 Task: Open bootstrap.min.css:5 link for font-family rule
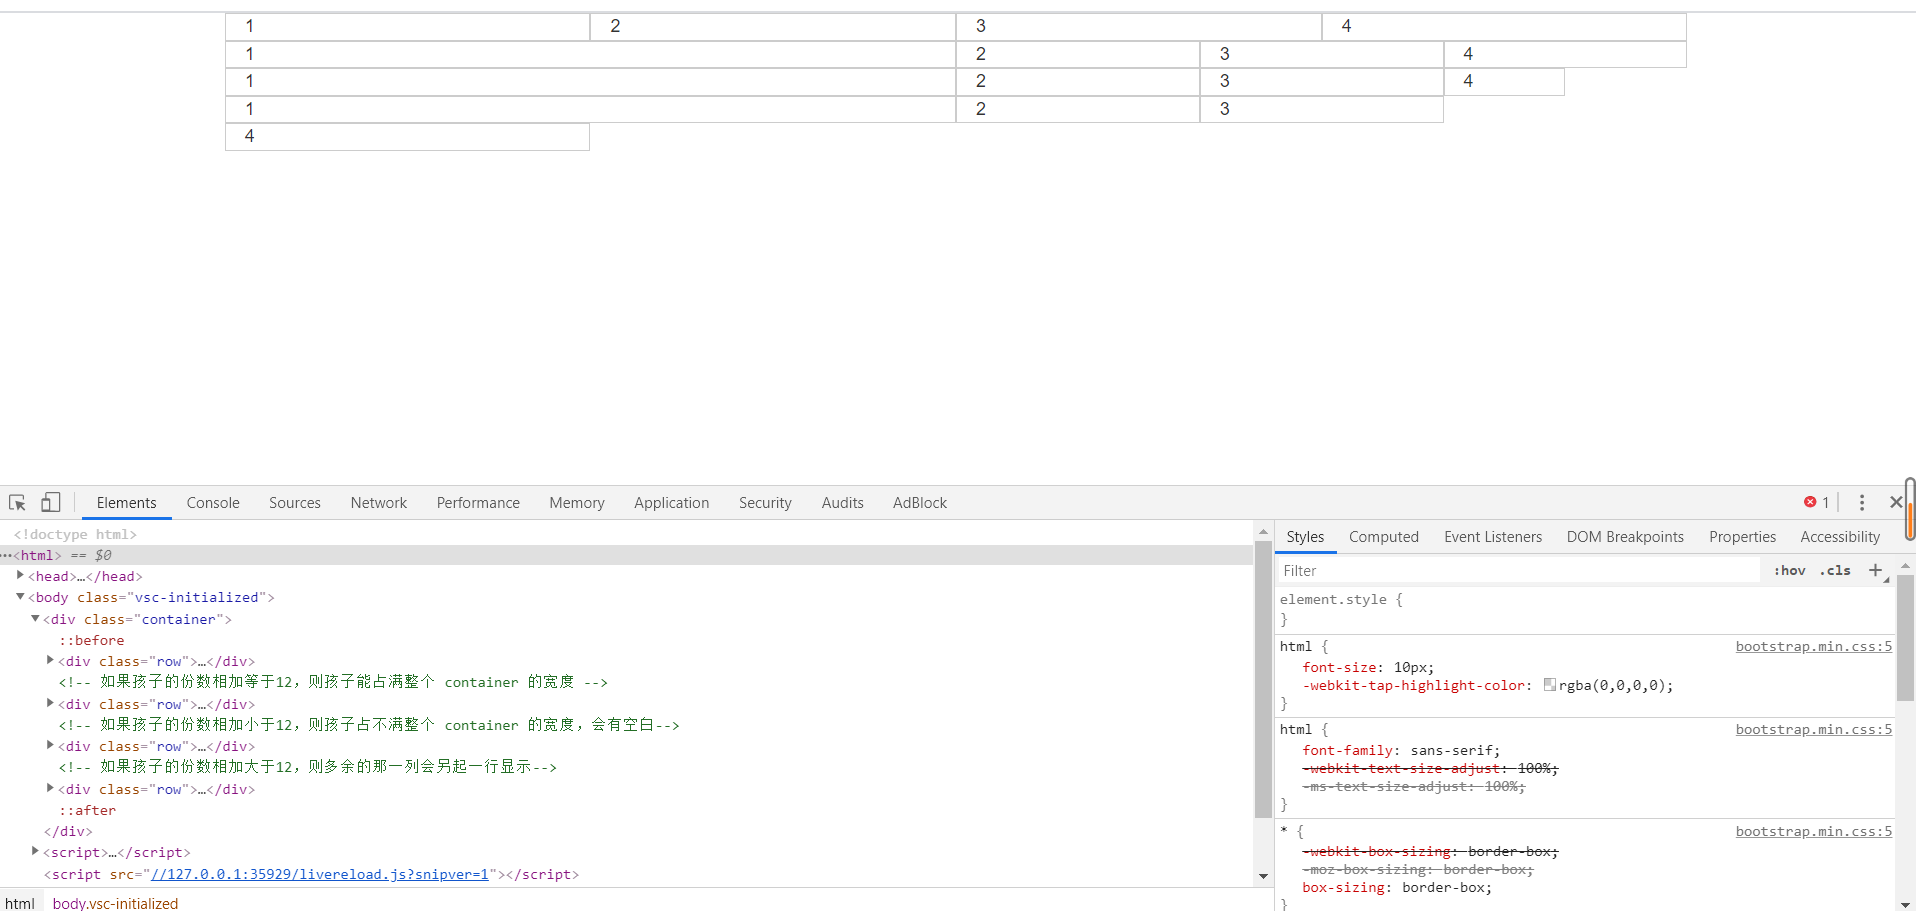(1813, 729)
